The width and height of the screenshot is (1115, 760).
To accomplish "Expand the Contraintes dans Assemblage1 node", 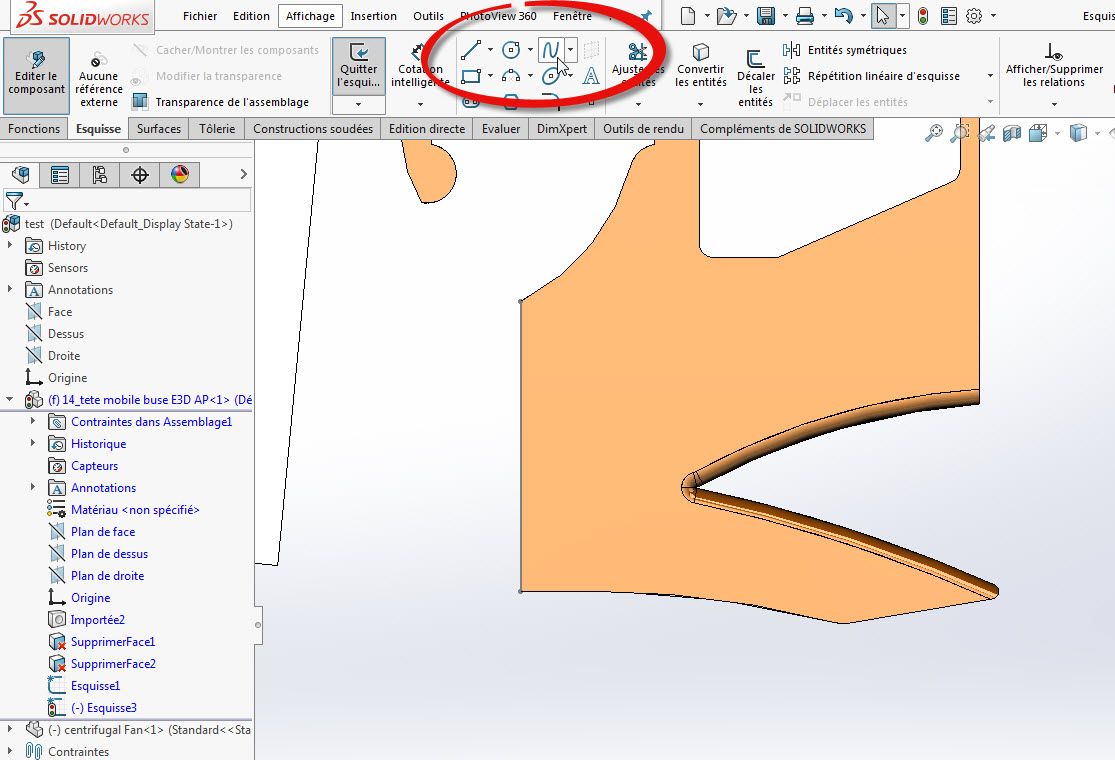I will tap(33, 422).
